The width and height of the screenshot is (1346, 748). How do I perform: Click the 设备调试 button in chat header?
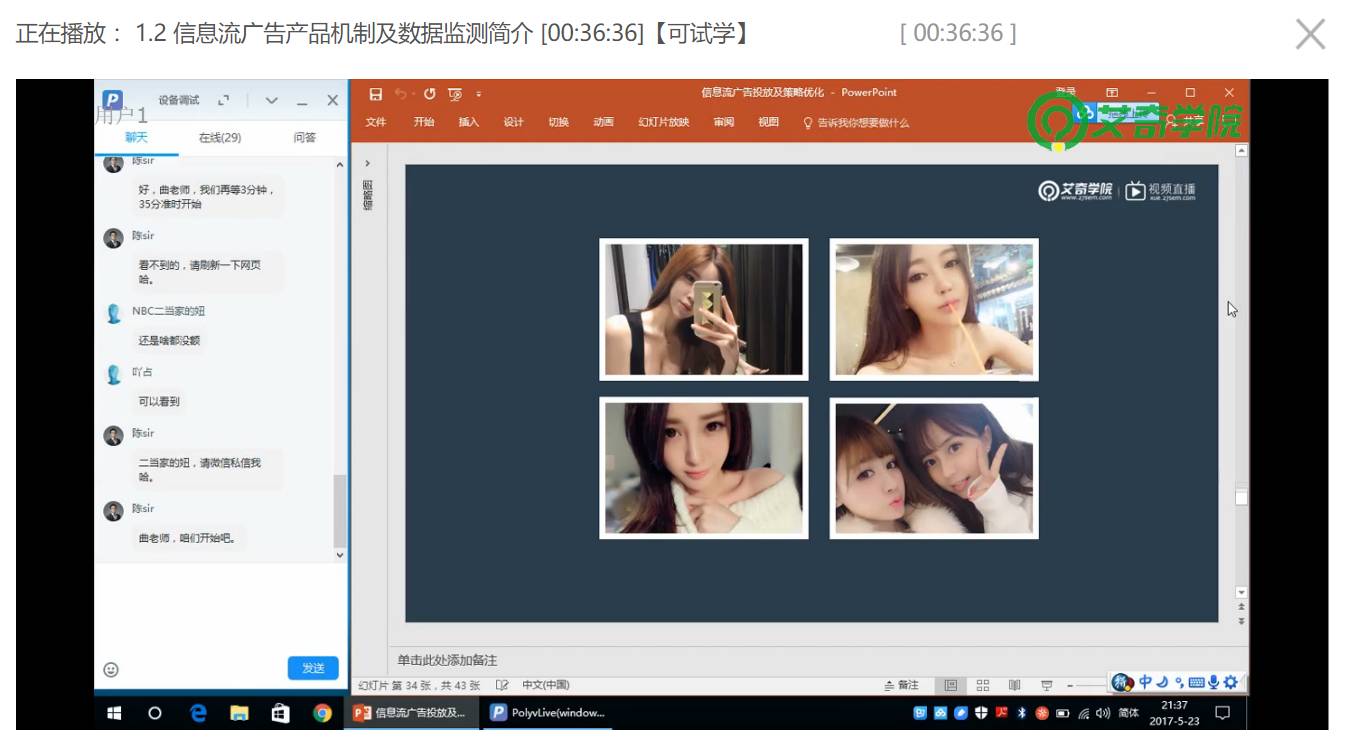(x=179, y=100)
